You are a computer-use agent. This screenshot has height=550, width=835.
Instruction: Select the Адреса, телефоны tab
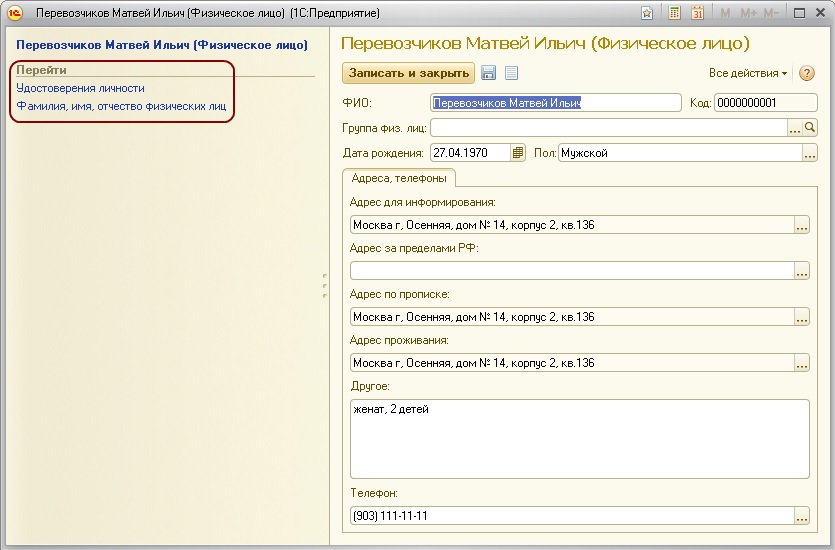coord(399,178)
